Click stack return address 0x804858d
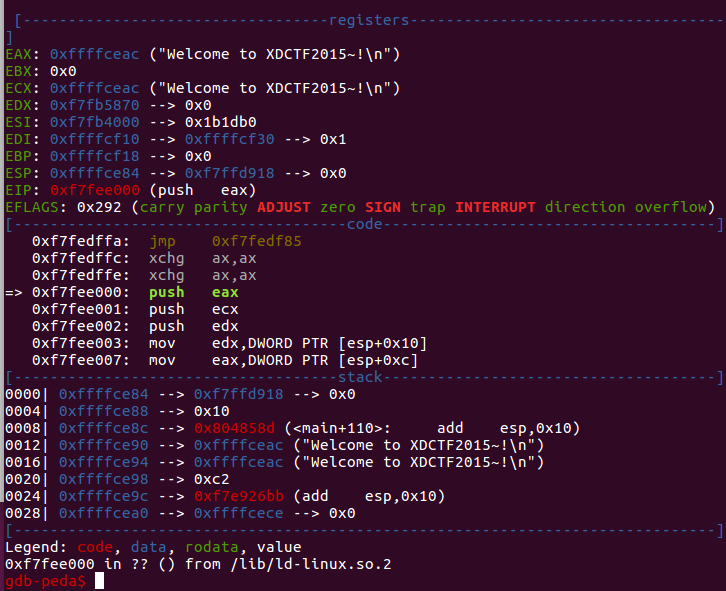This screenshot has width=726, height=591. [234, 428]
